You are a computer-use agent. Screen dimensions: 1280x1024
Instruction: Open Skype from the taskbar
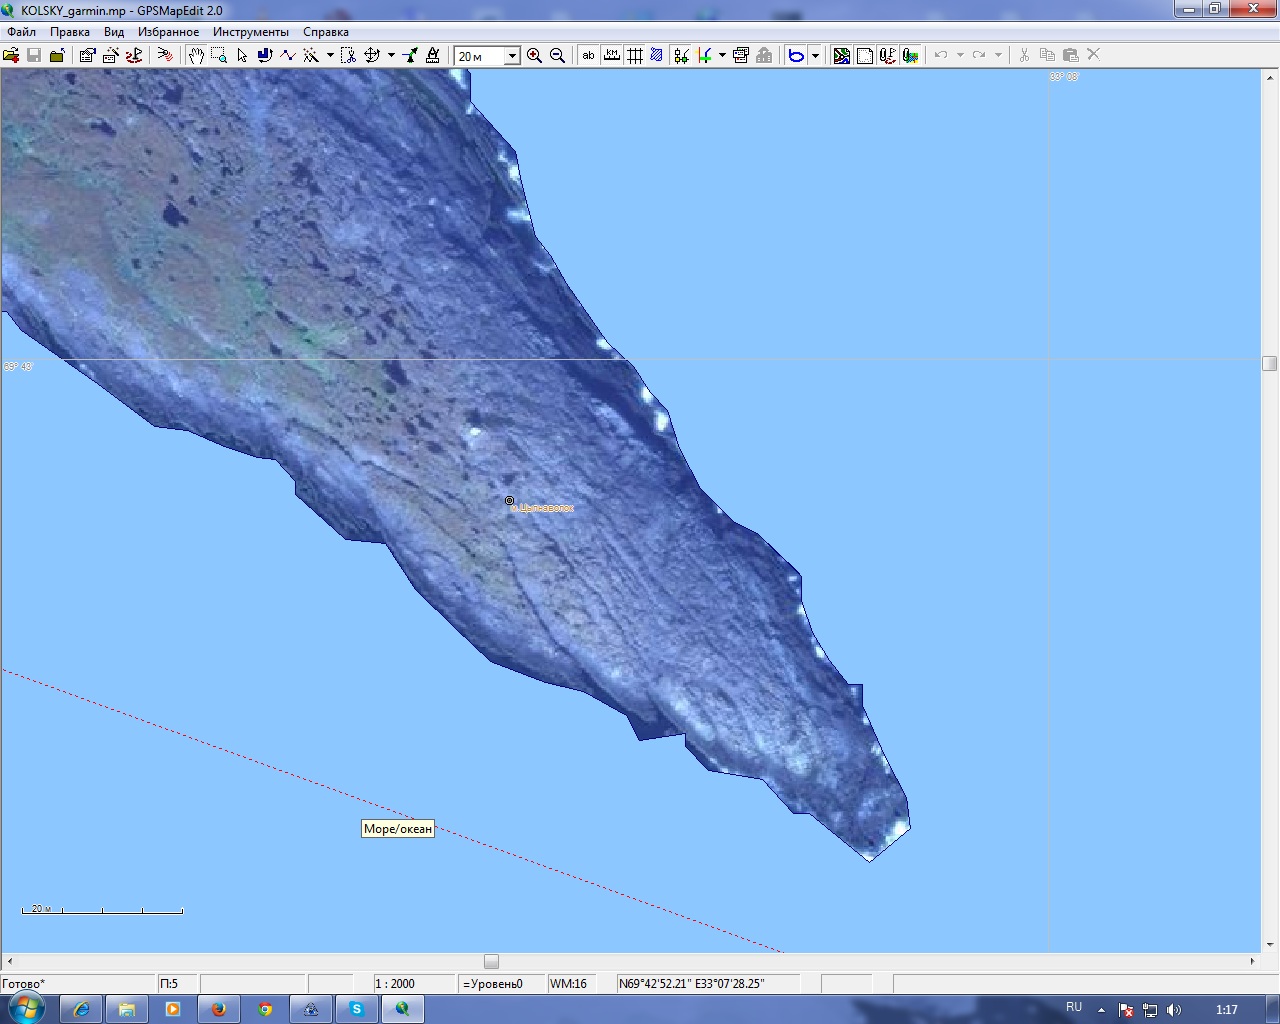pyautogui.click(x=357, y=1009)
